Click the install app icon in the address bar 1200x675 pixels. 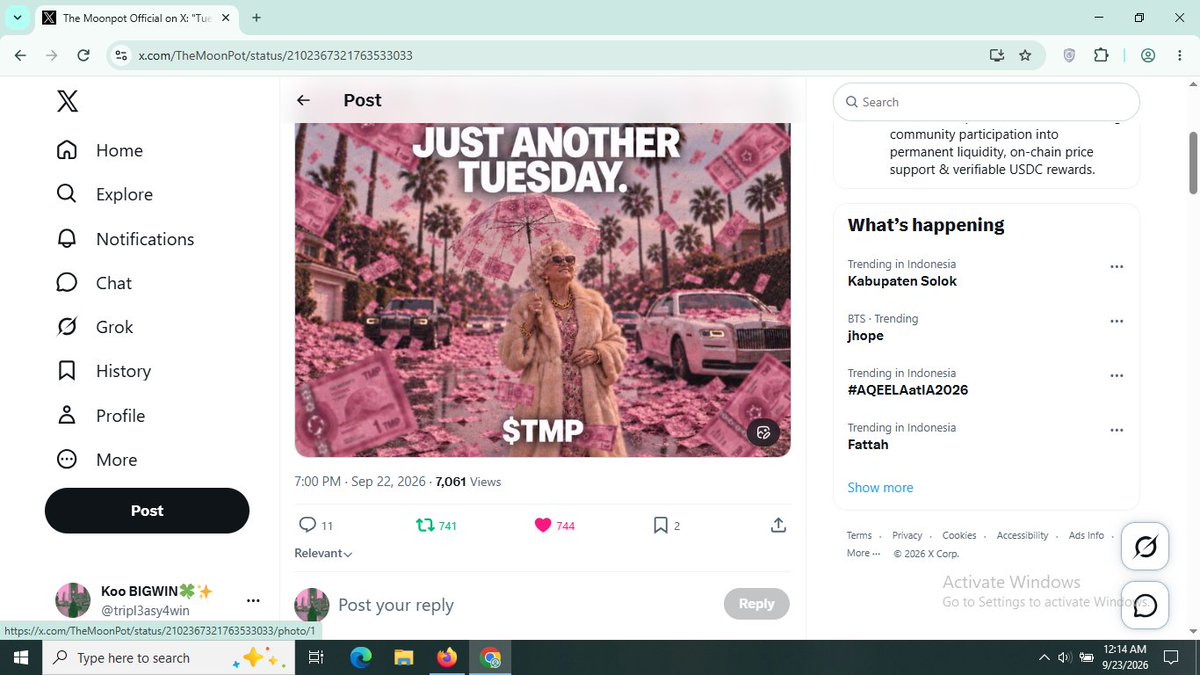point(996,56)
